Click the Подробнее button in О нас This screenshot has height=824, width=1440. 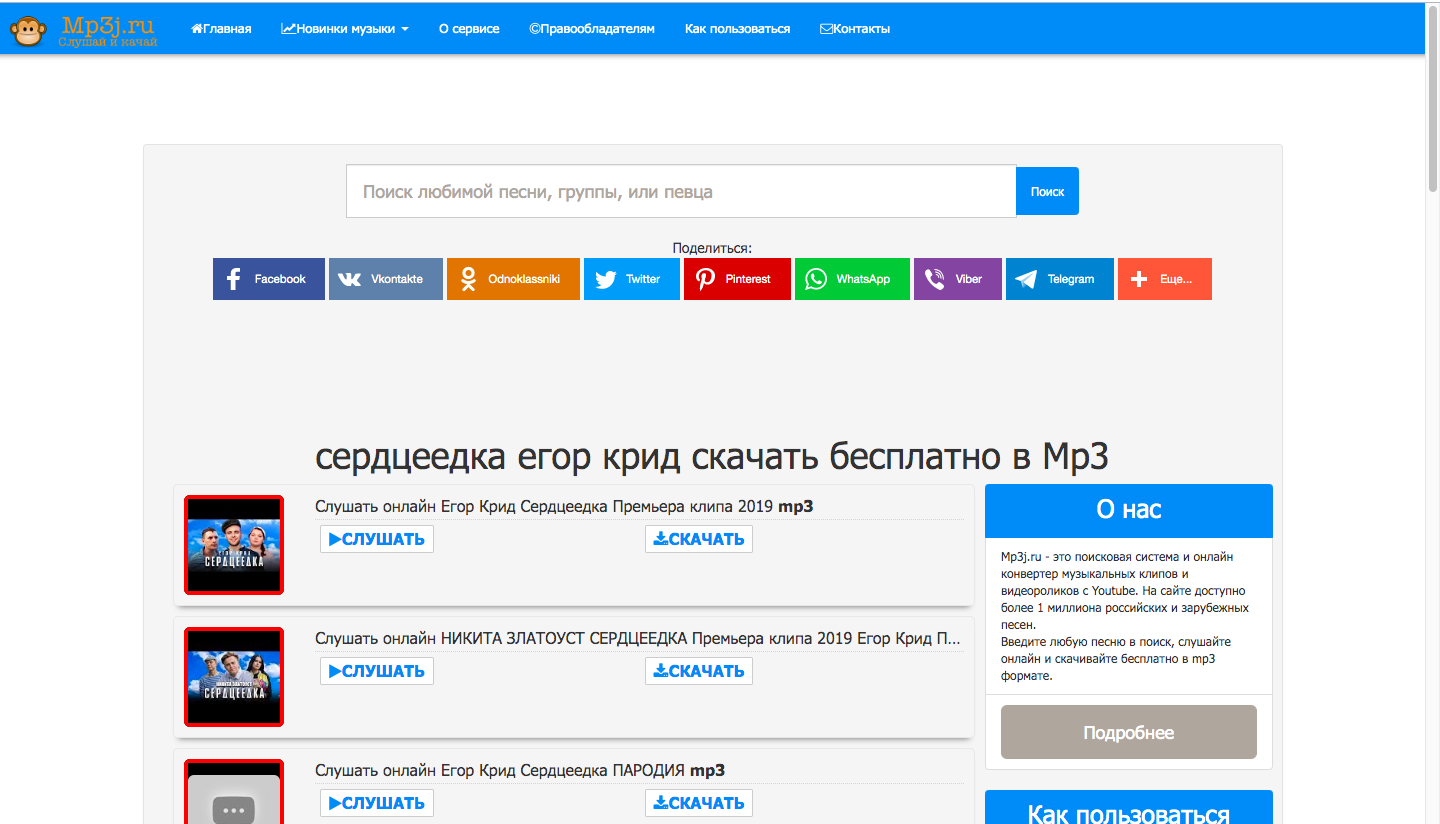(1129, 732)
